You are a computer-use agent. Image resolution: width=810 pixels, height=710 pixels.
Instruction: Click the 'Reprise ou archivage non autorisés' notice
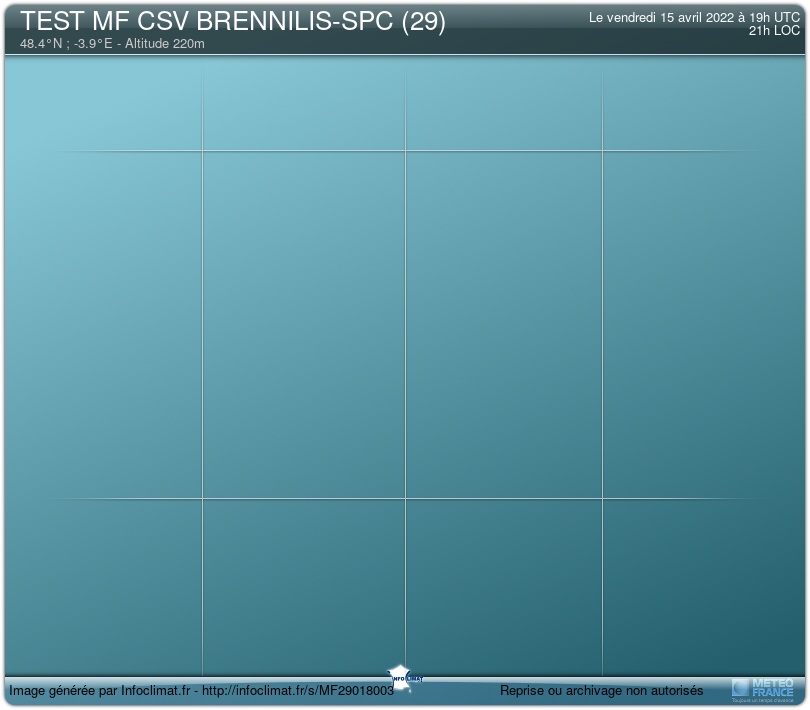(x=601, y=691)
